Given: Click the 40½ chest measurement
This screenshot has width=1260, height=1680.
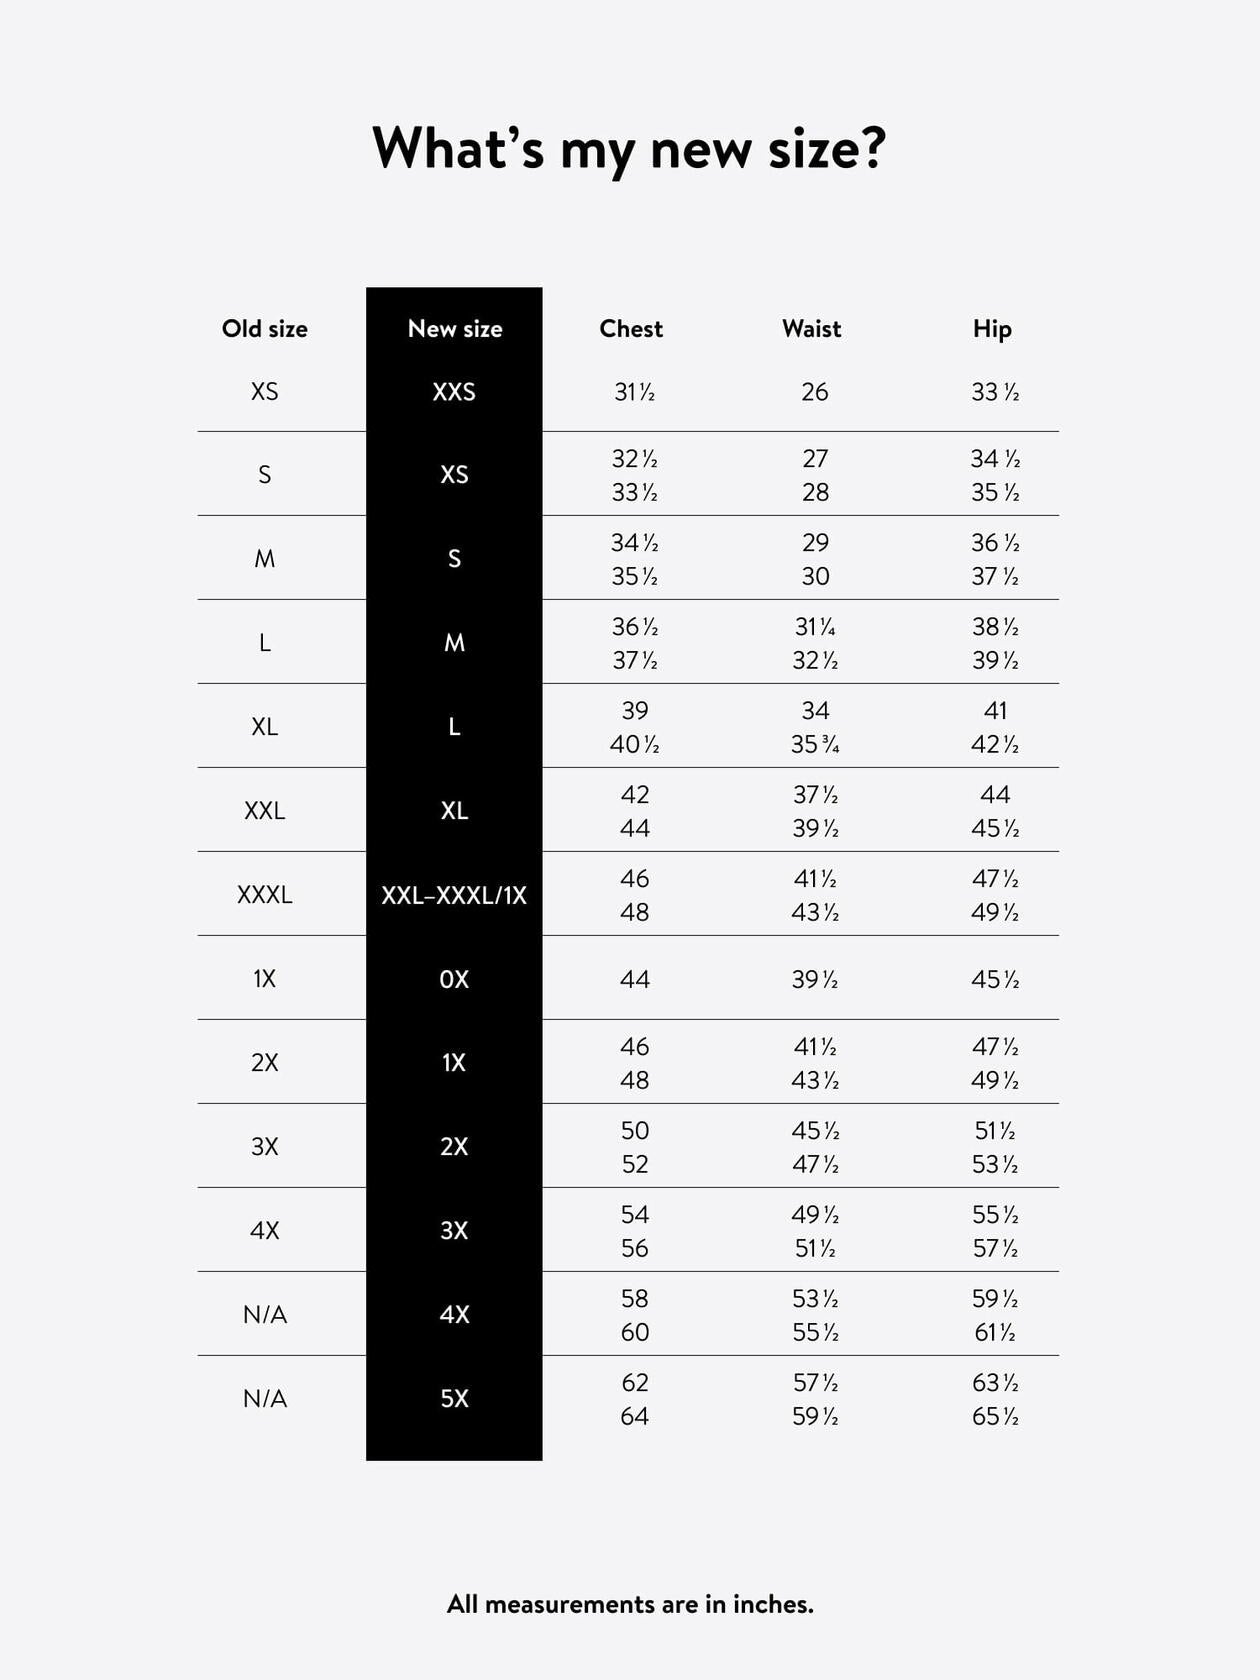Looking at the screenshot, I should click(635, 745).
